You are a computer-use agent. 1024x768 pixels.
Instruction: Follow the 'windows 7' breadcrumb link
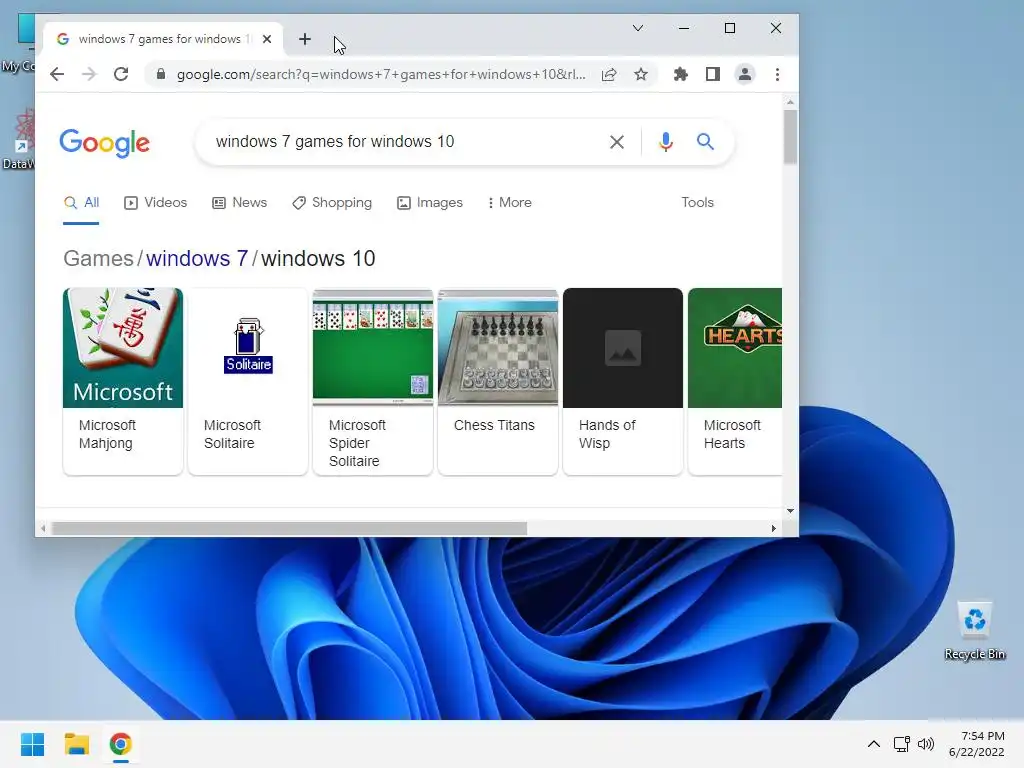[x=197, y=259]
